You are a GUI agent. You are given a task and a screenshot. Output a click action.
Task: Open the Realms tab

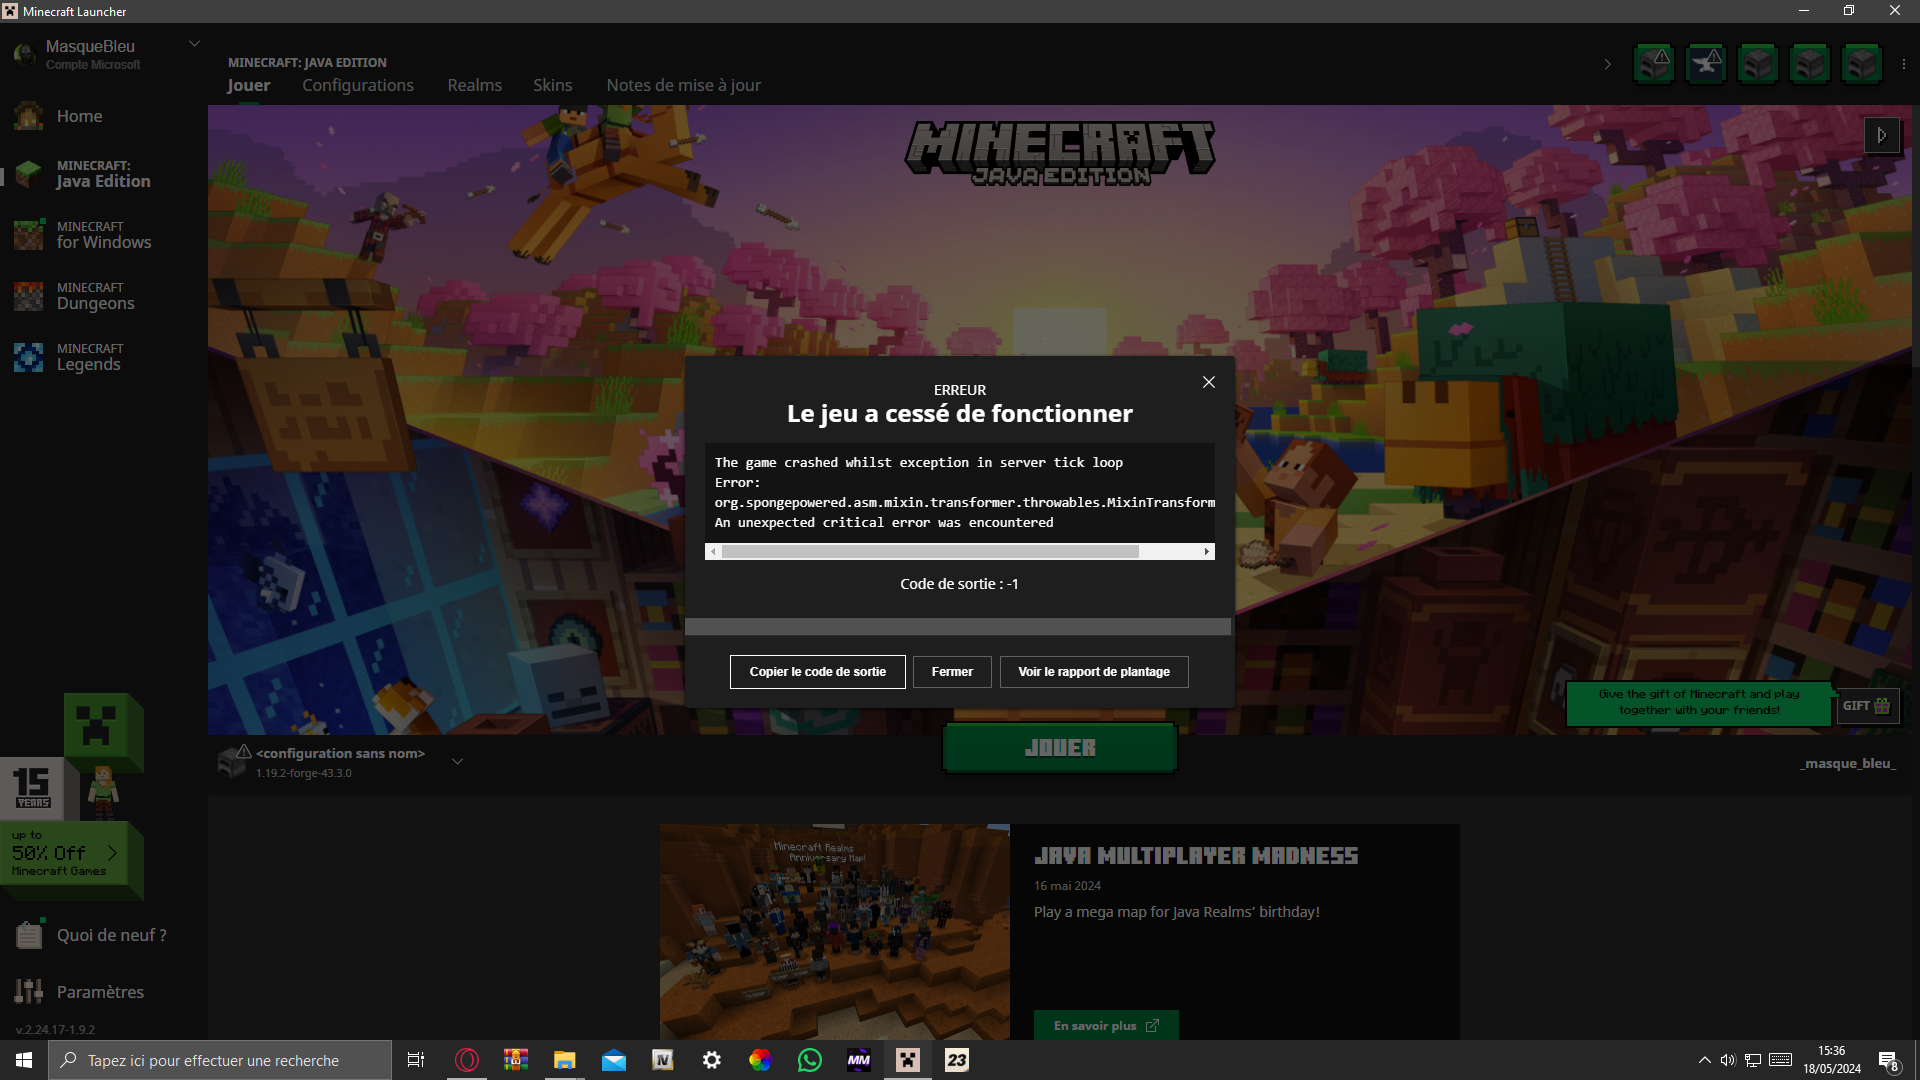click(475, 85)
